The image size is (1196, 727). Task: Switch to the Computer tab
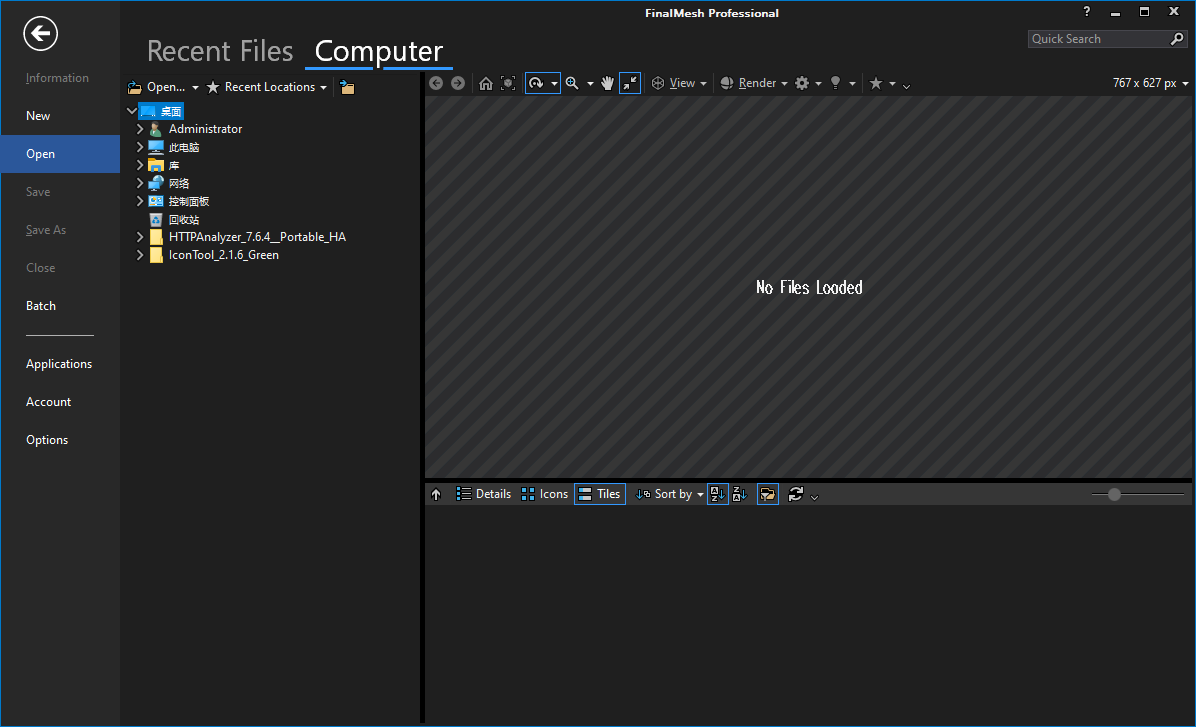coord(378,51)
